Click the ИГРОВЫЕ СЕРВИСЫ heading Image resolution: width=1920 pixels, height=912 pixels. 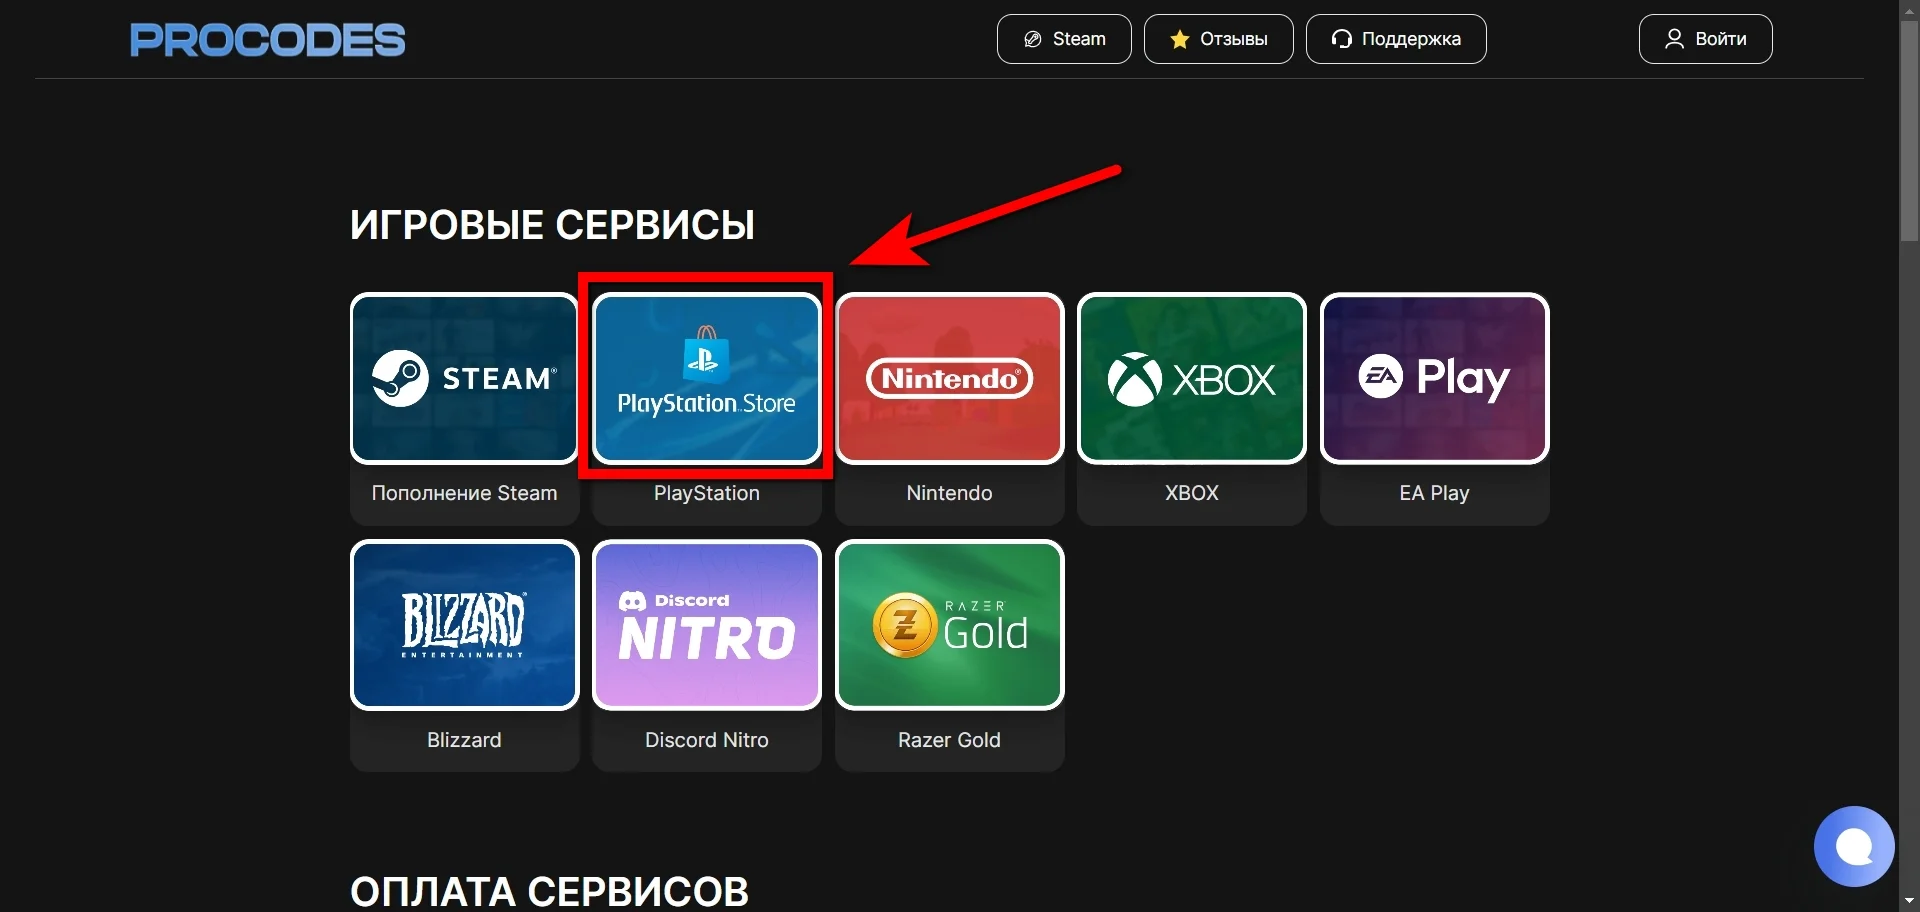552,225
